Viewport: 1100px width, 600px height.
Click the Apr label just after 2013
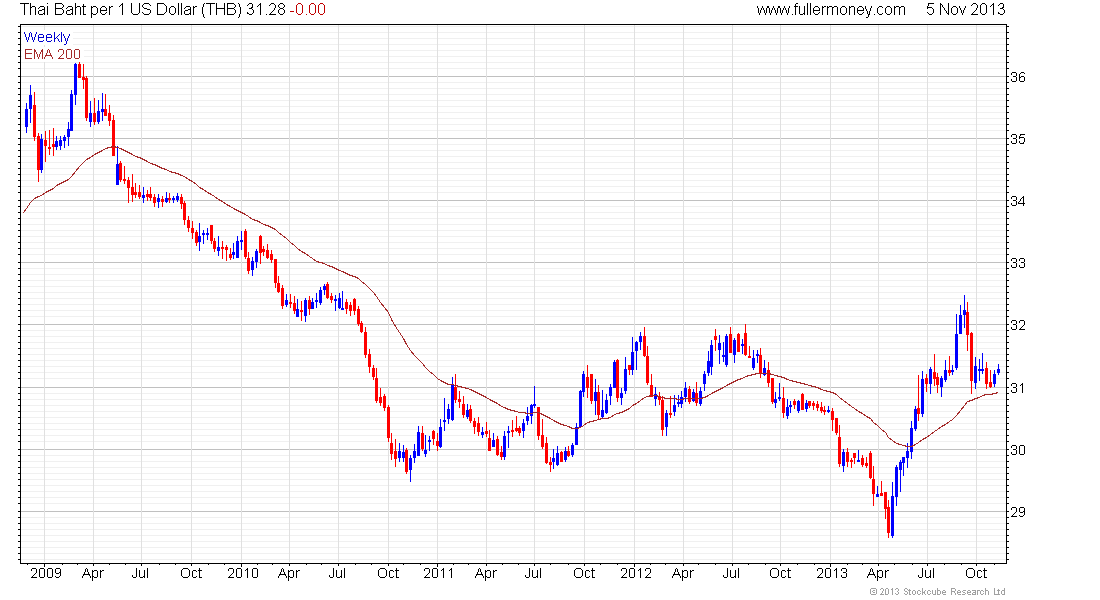[878, 574]
